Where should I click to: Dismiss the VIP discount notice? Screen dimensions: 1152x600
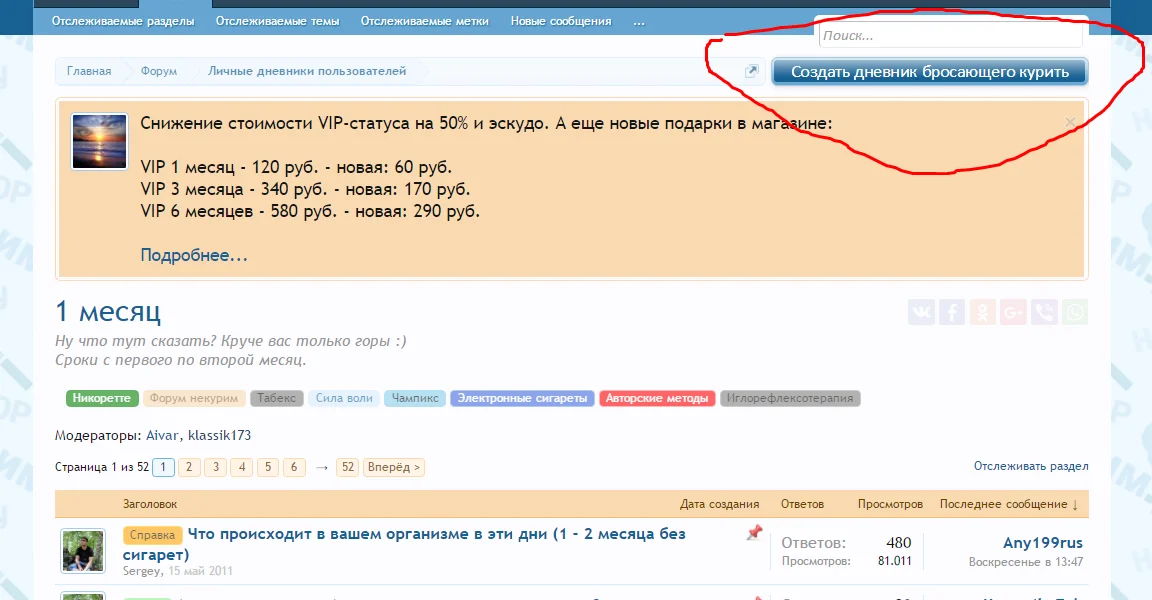pyautogui.click(x=1070, y=123)
